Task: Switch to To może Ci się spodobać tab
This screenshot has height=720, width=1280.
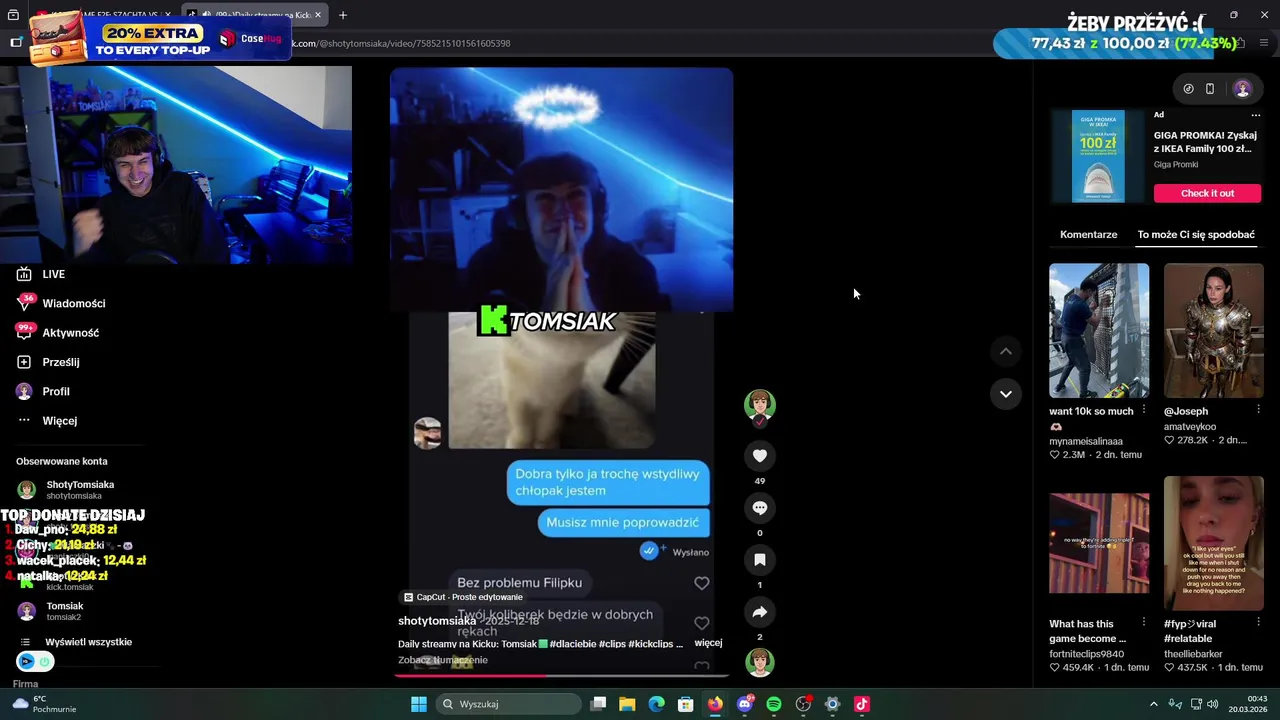Action: pos(1196,234)
